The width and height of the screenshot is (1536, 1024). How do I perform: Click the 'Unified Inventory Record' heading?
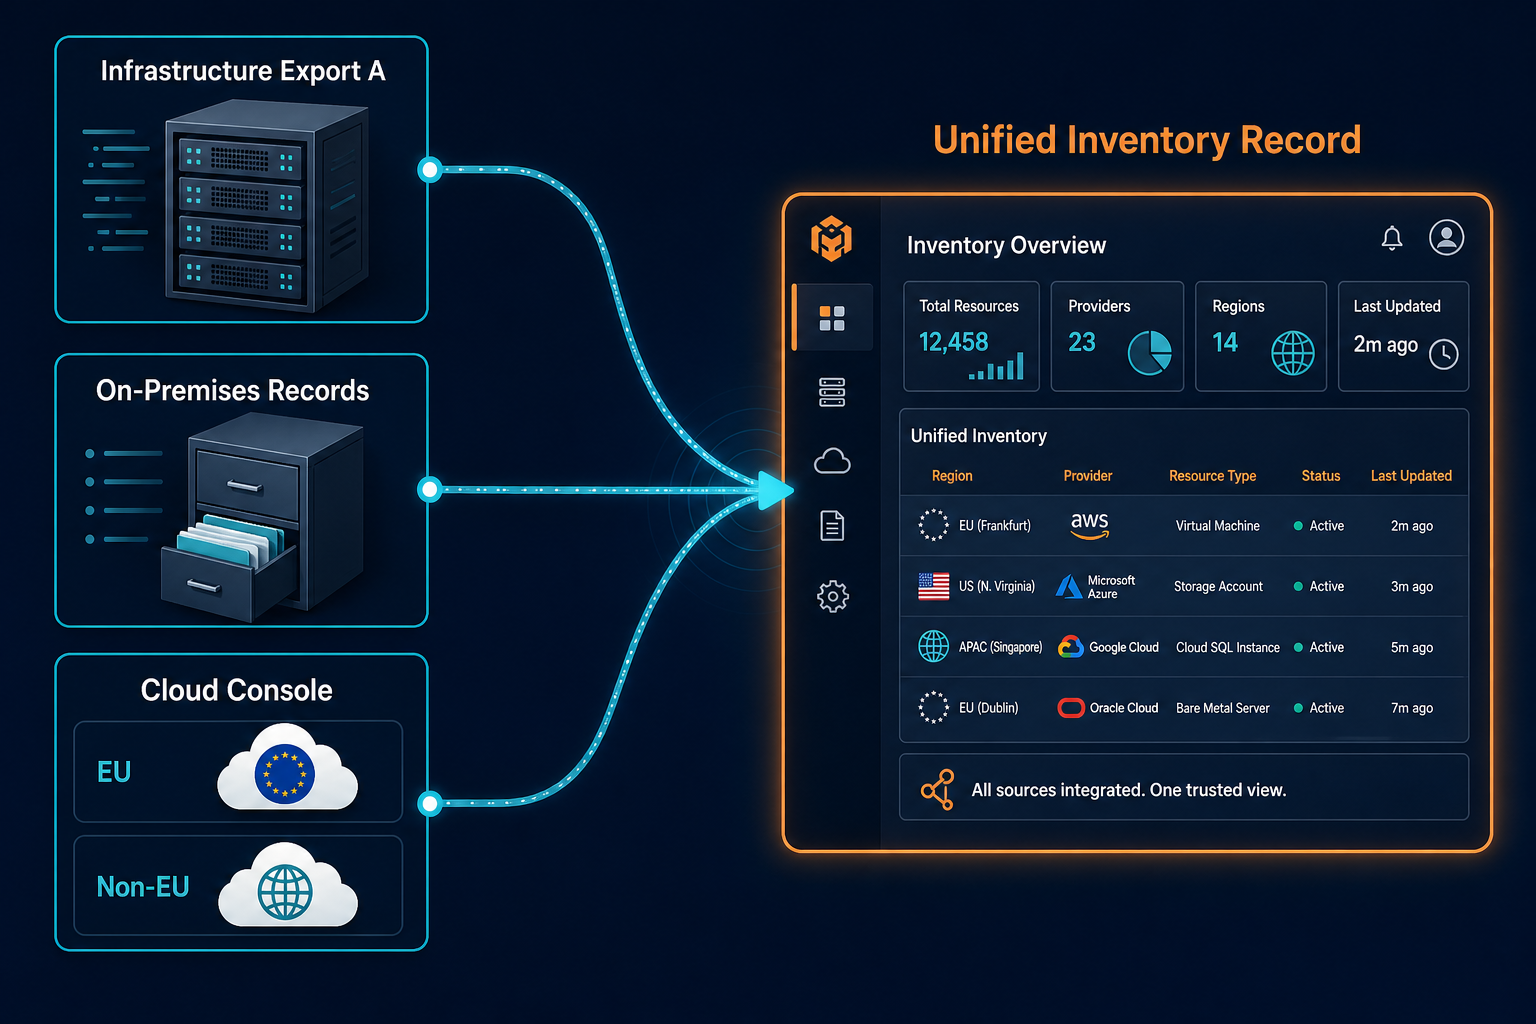coord(1147,140)
